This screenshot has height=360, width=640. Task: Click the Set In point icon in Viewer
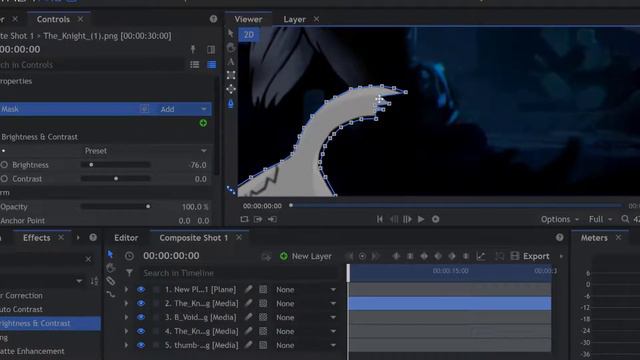click(x=258, y=219)
